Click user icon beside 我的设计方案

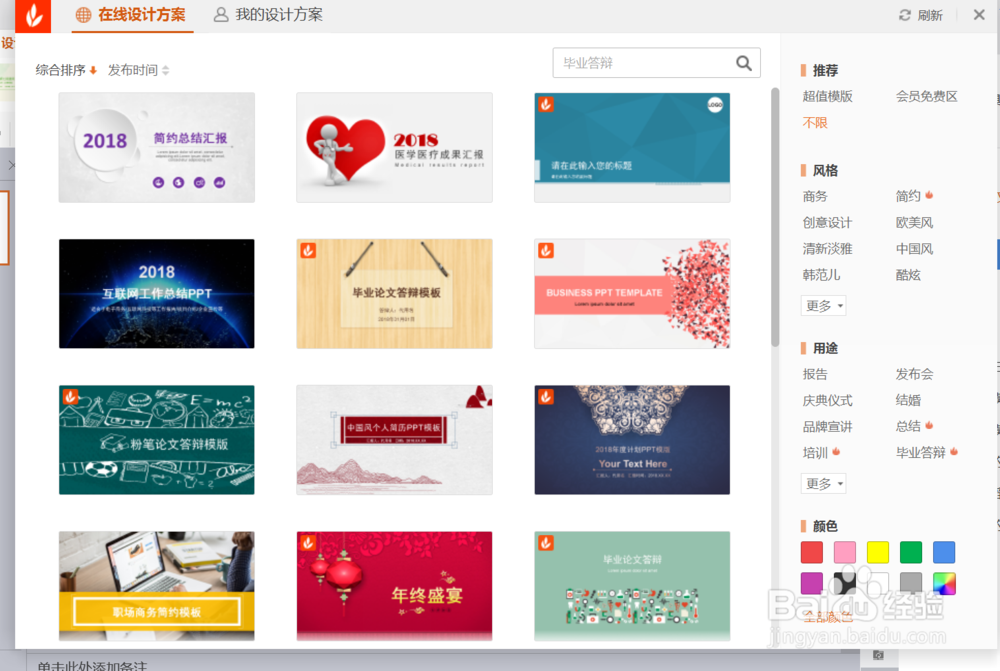click(x=221, y=15)
